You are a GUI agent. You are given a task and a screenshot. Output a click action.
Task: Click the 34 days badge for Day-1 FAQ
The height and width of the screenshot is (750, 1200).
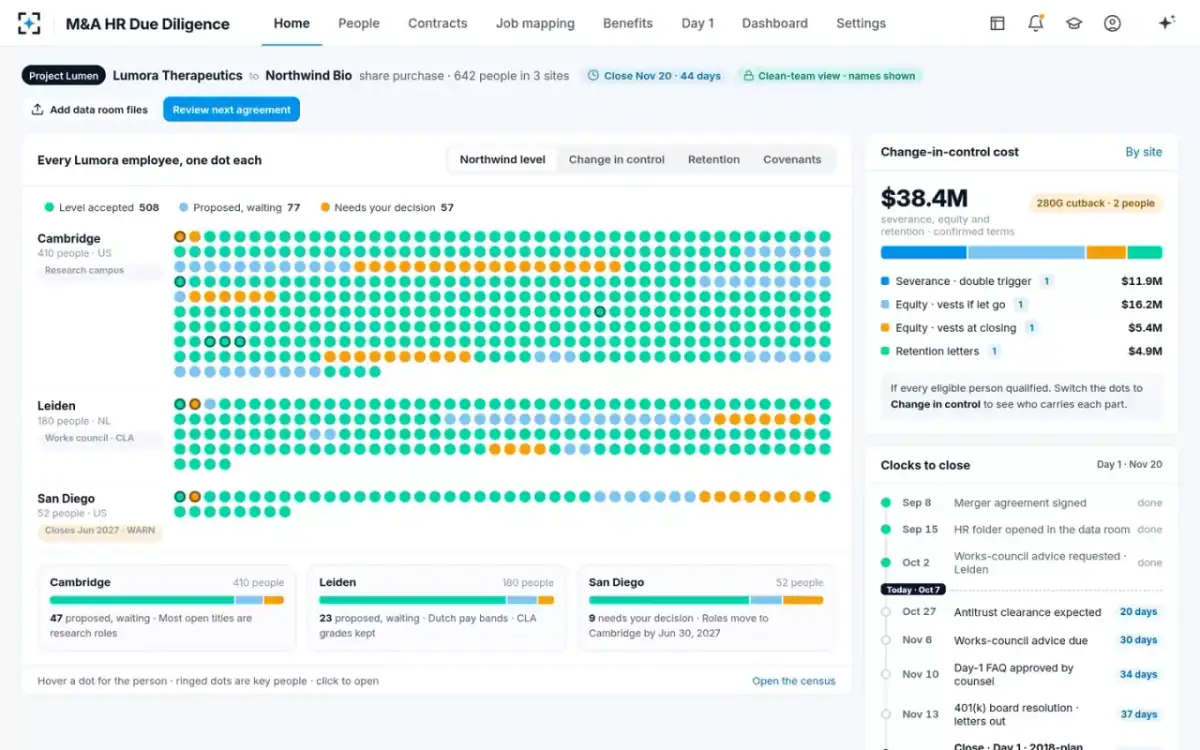[x=1138, y=675]
